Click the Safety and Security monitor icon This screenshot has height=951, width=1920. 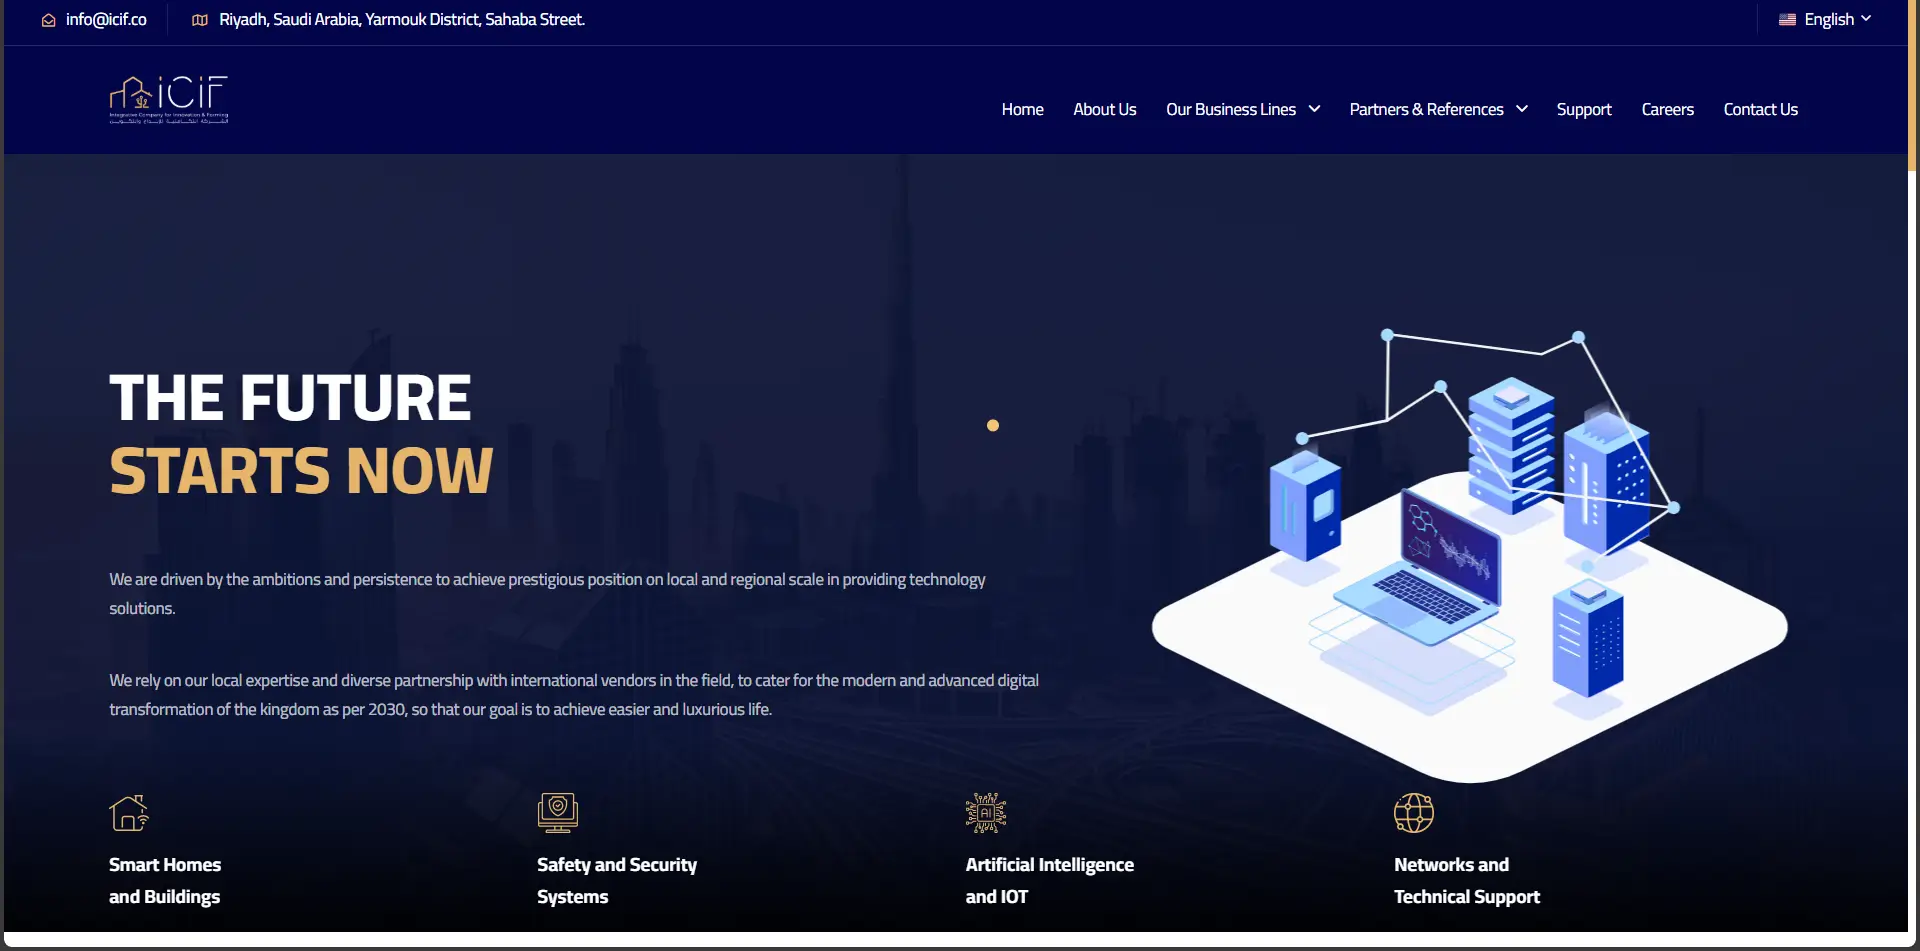point(557,813)
